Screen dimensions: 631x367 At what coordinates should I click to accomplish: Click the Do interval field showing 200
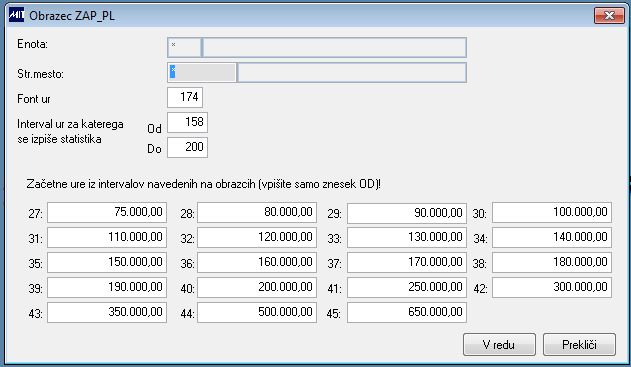click(187, 147)
